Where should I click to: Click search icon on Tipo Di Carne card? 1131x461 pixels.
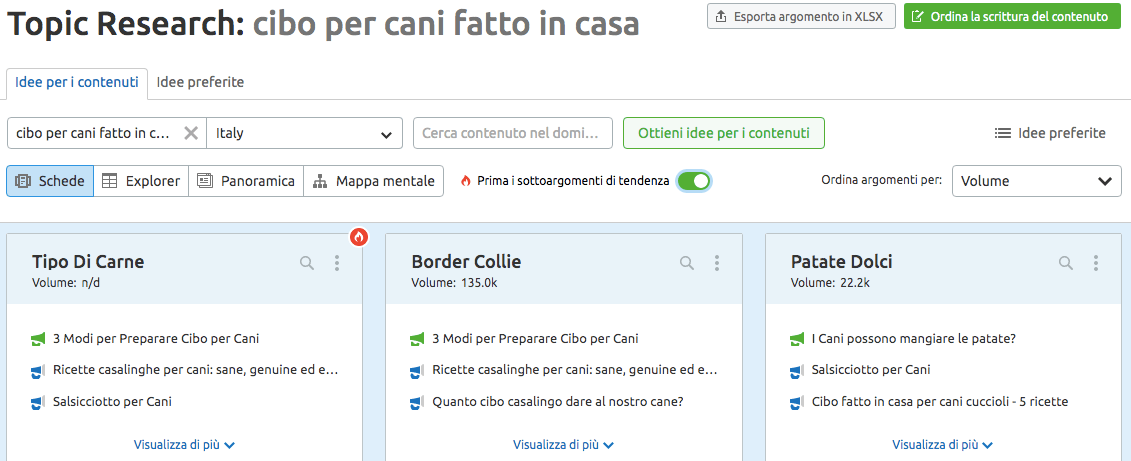click(x=307, y=263)
